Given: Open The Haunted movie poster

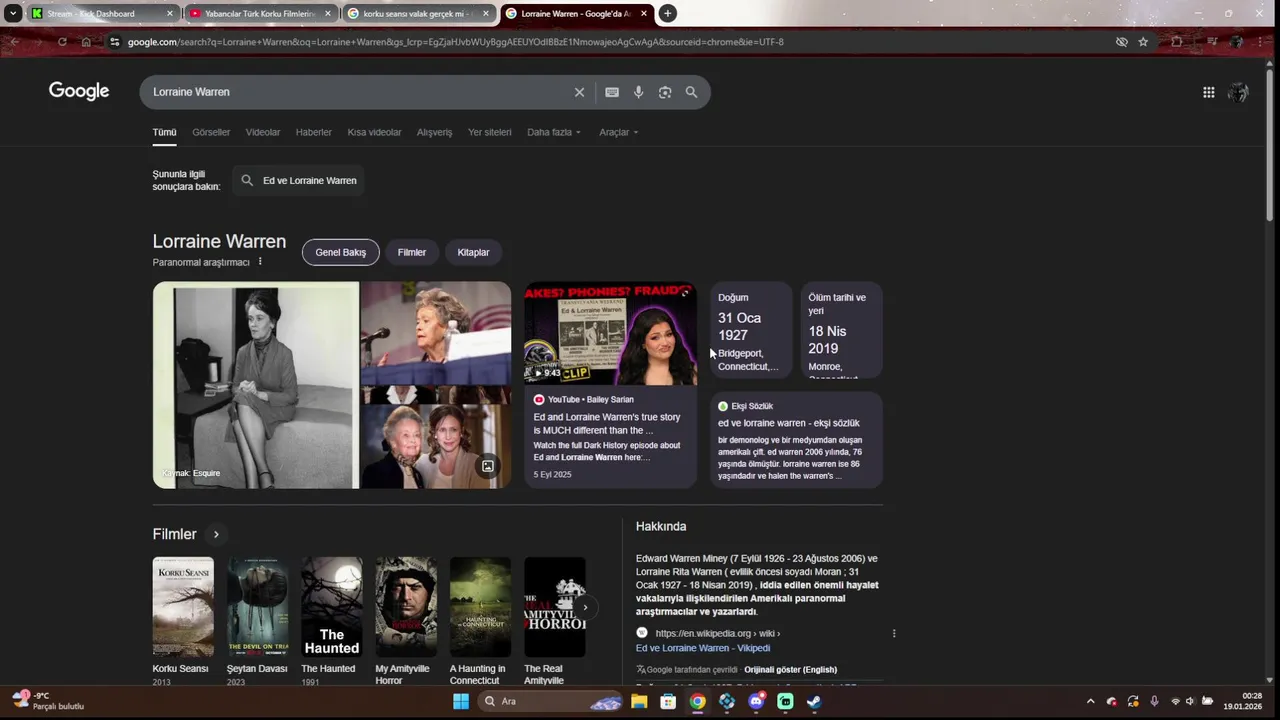Looking at the screenshot, I should pos(332,607).
